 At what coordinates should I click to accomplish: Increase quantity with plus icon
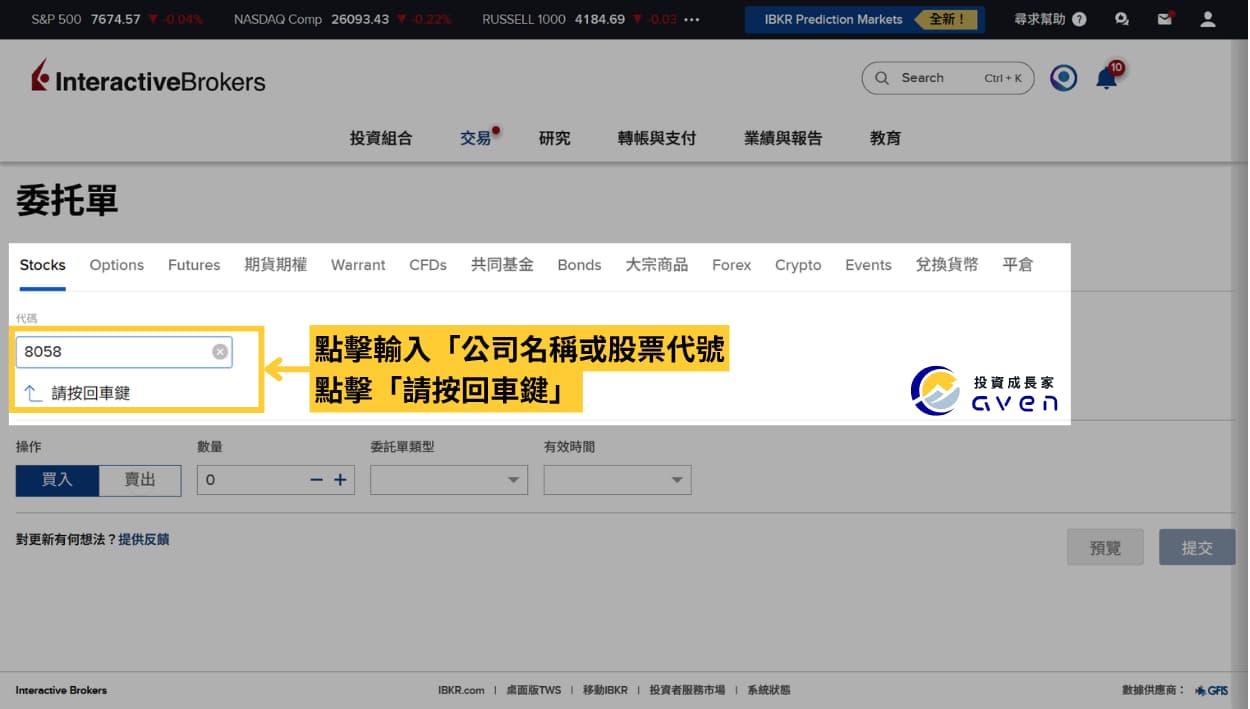(340, 480)
